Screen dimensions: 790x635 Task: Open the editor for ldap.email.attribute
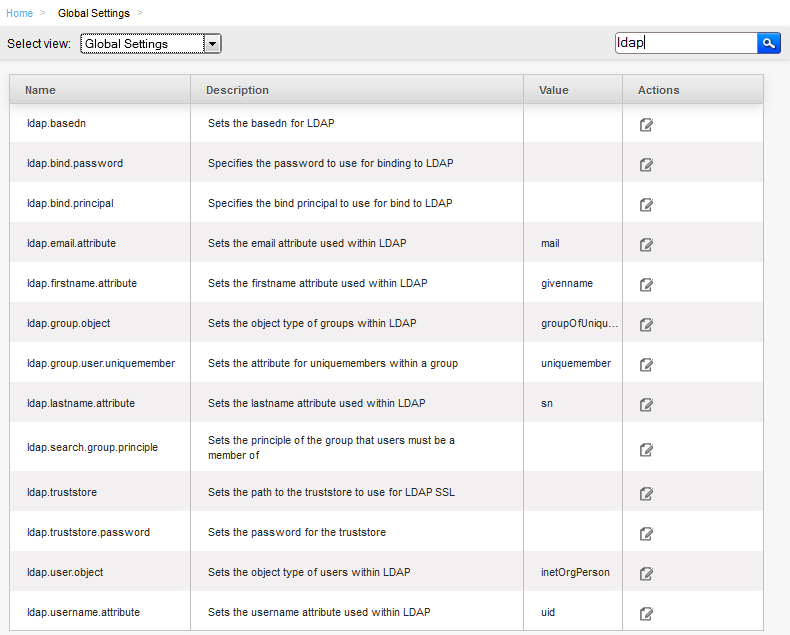pyautogui.click(x=646, y=244)
